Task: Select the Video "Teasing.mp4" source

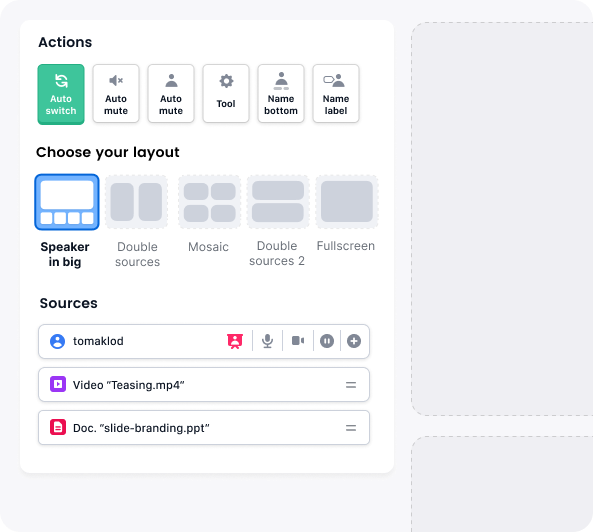Action: [x=204, y=385]
